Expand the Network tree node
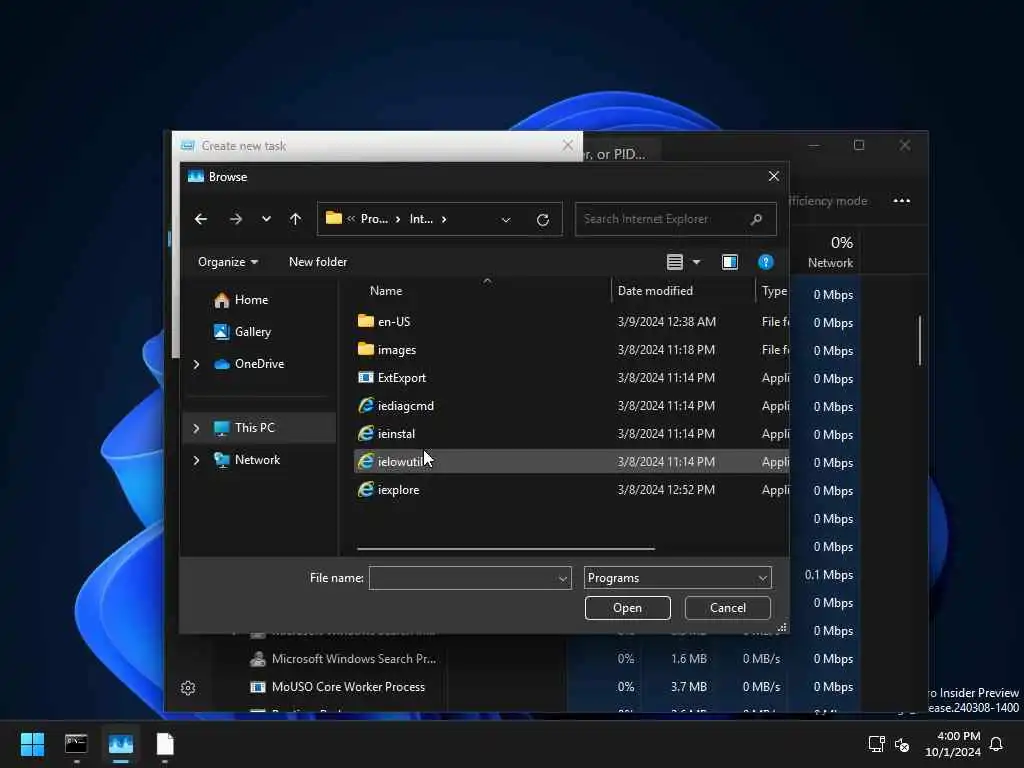The image size is (1024, 768). [196, 460]
